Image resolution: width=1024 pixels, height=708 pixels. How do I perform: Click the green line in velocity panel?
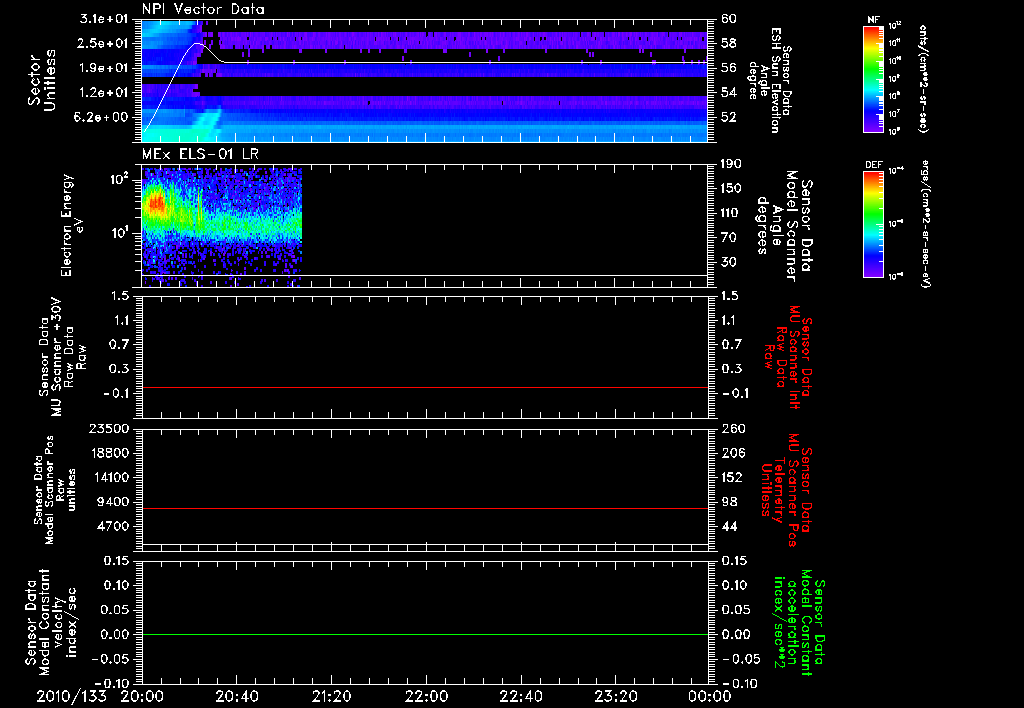(x=424, y=634)
